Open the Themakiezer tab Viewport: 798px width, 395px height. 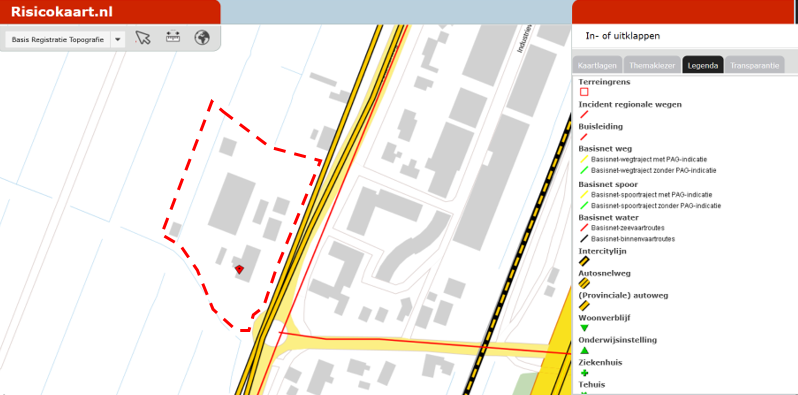point(652,66)
